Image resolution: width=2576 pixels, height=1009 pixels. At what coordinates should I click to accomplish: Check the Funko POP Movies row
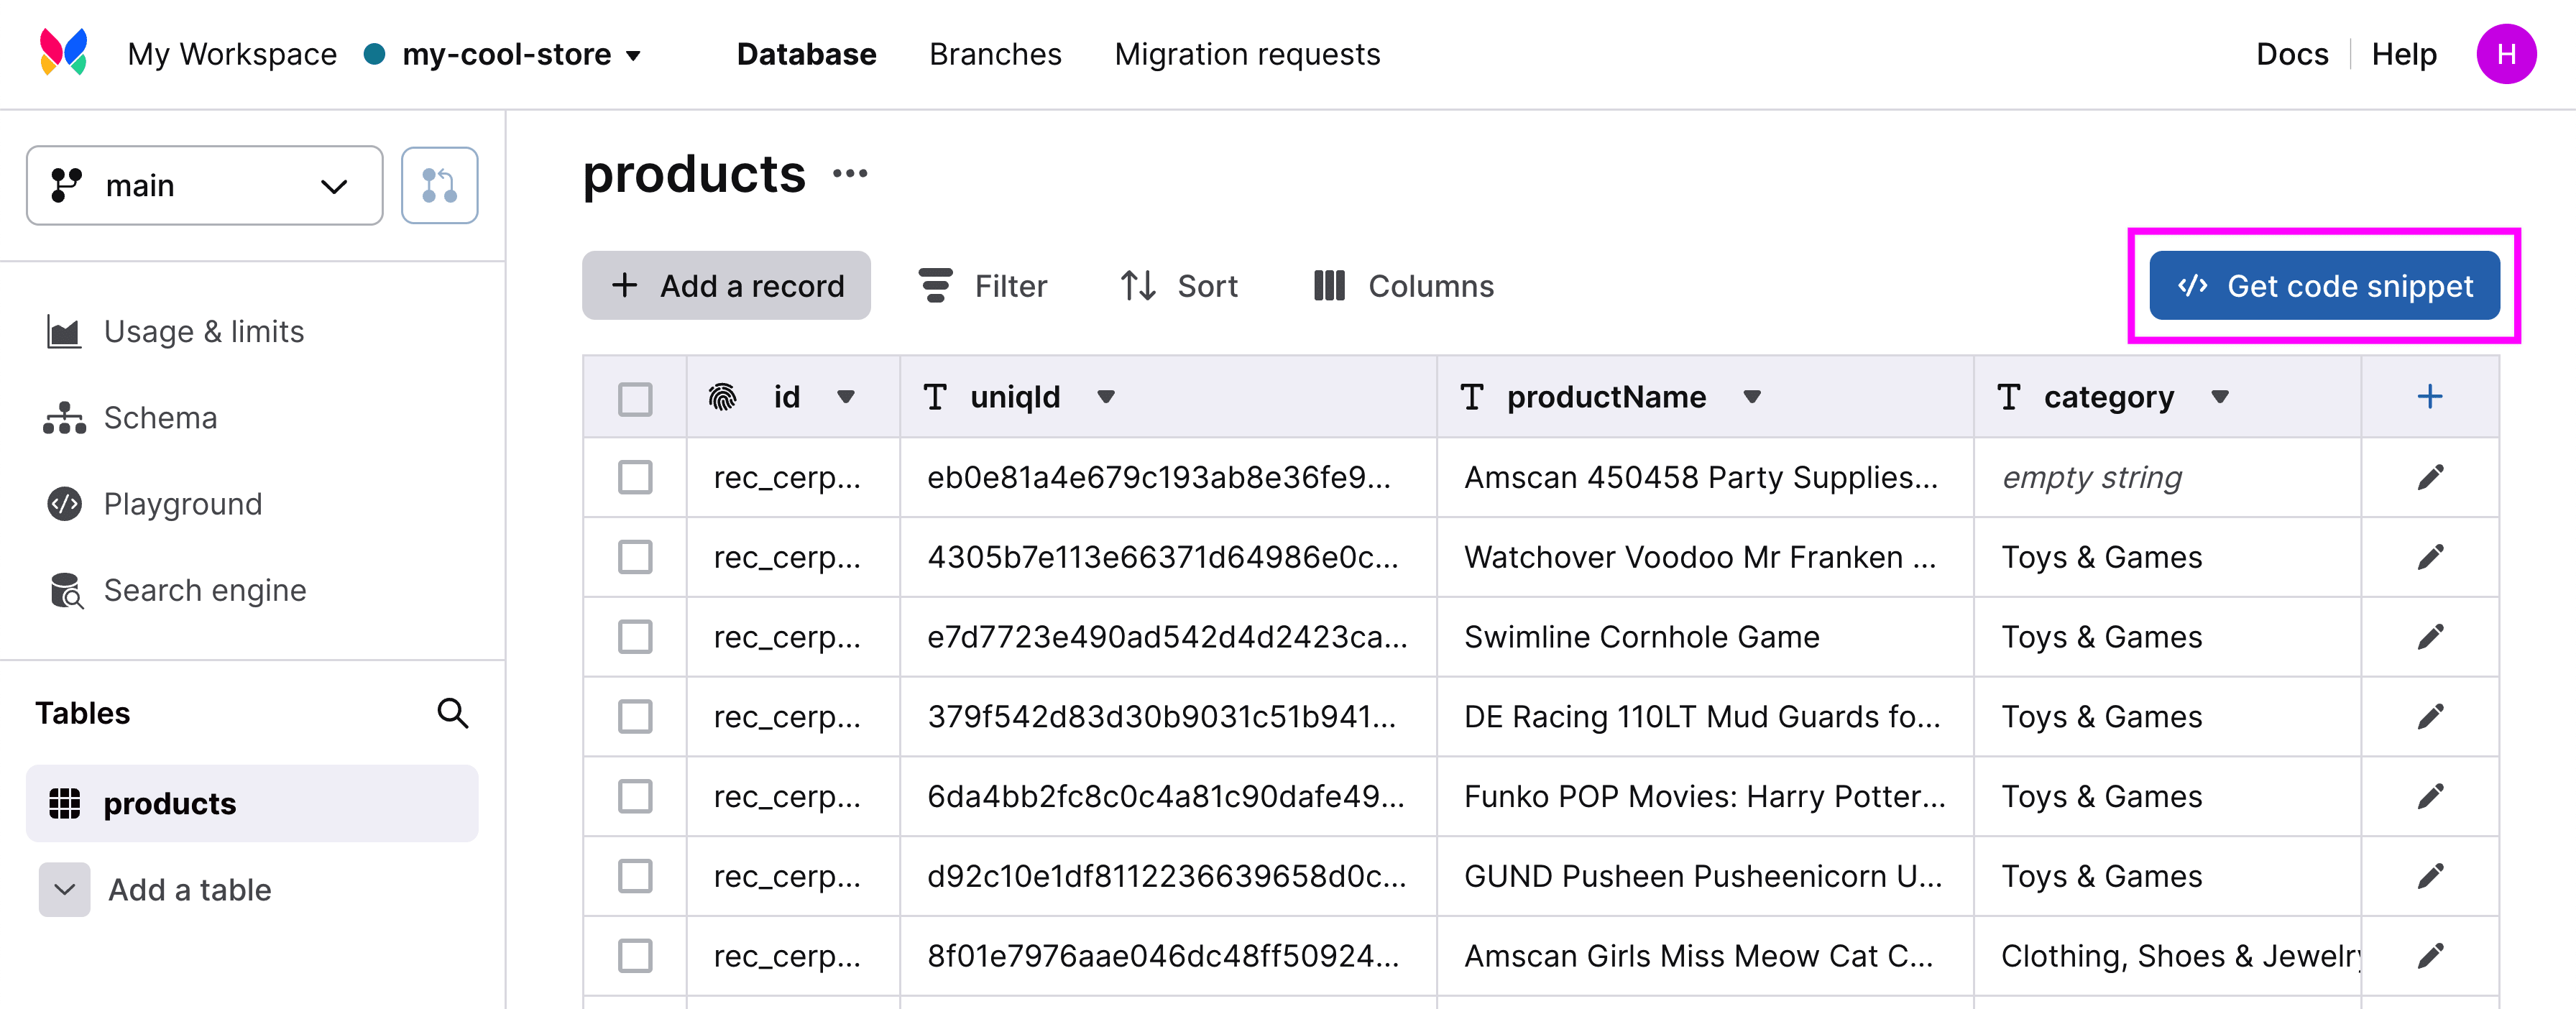tap(635, 796)
